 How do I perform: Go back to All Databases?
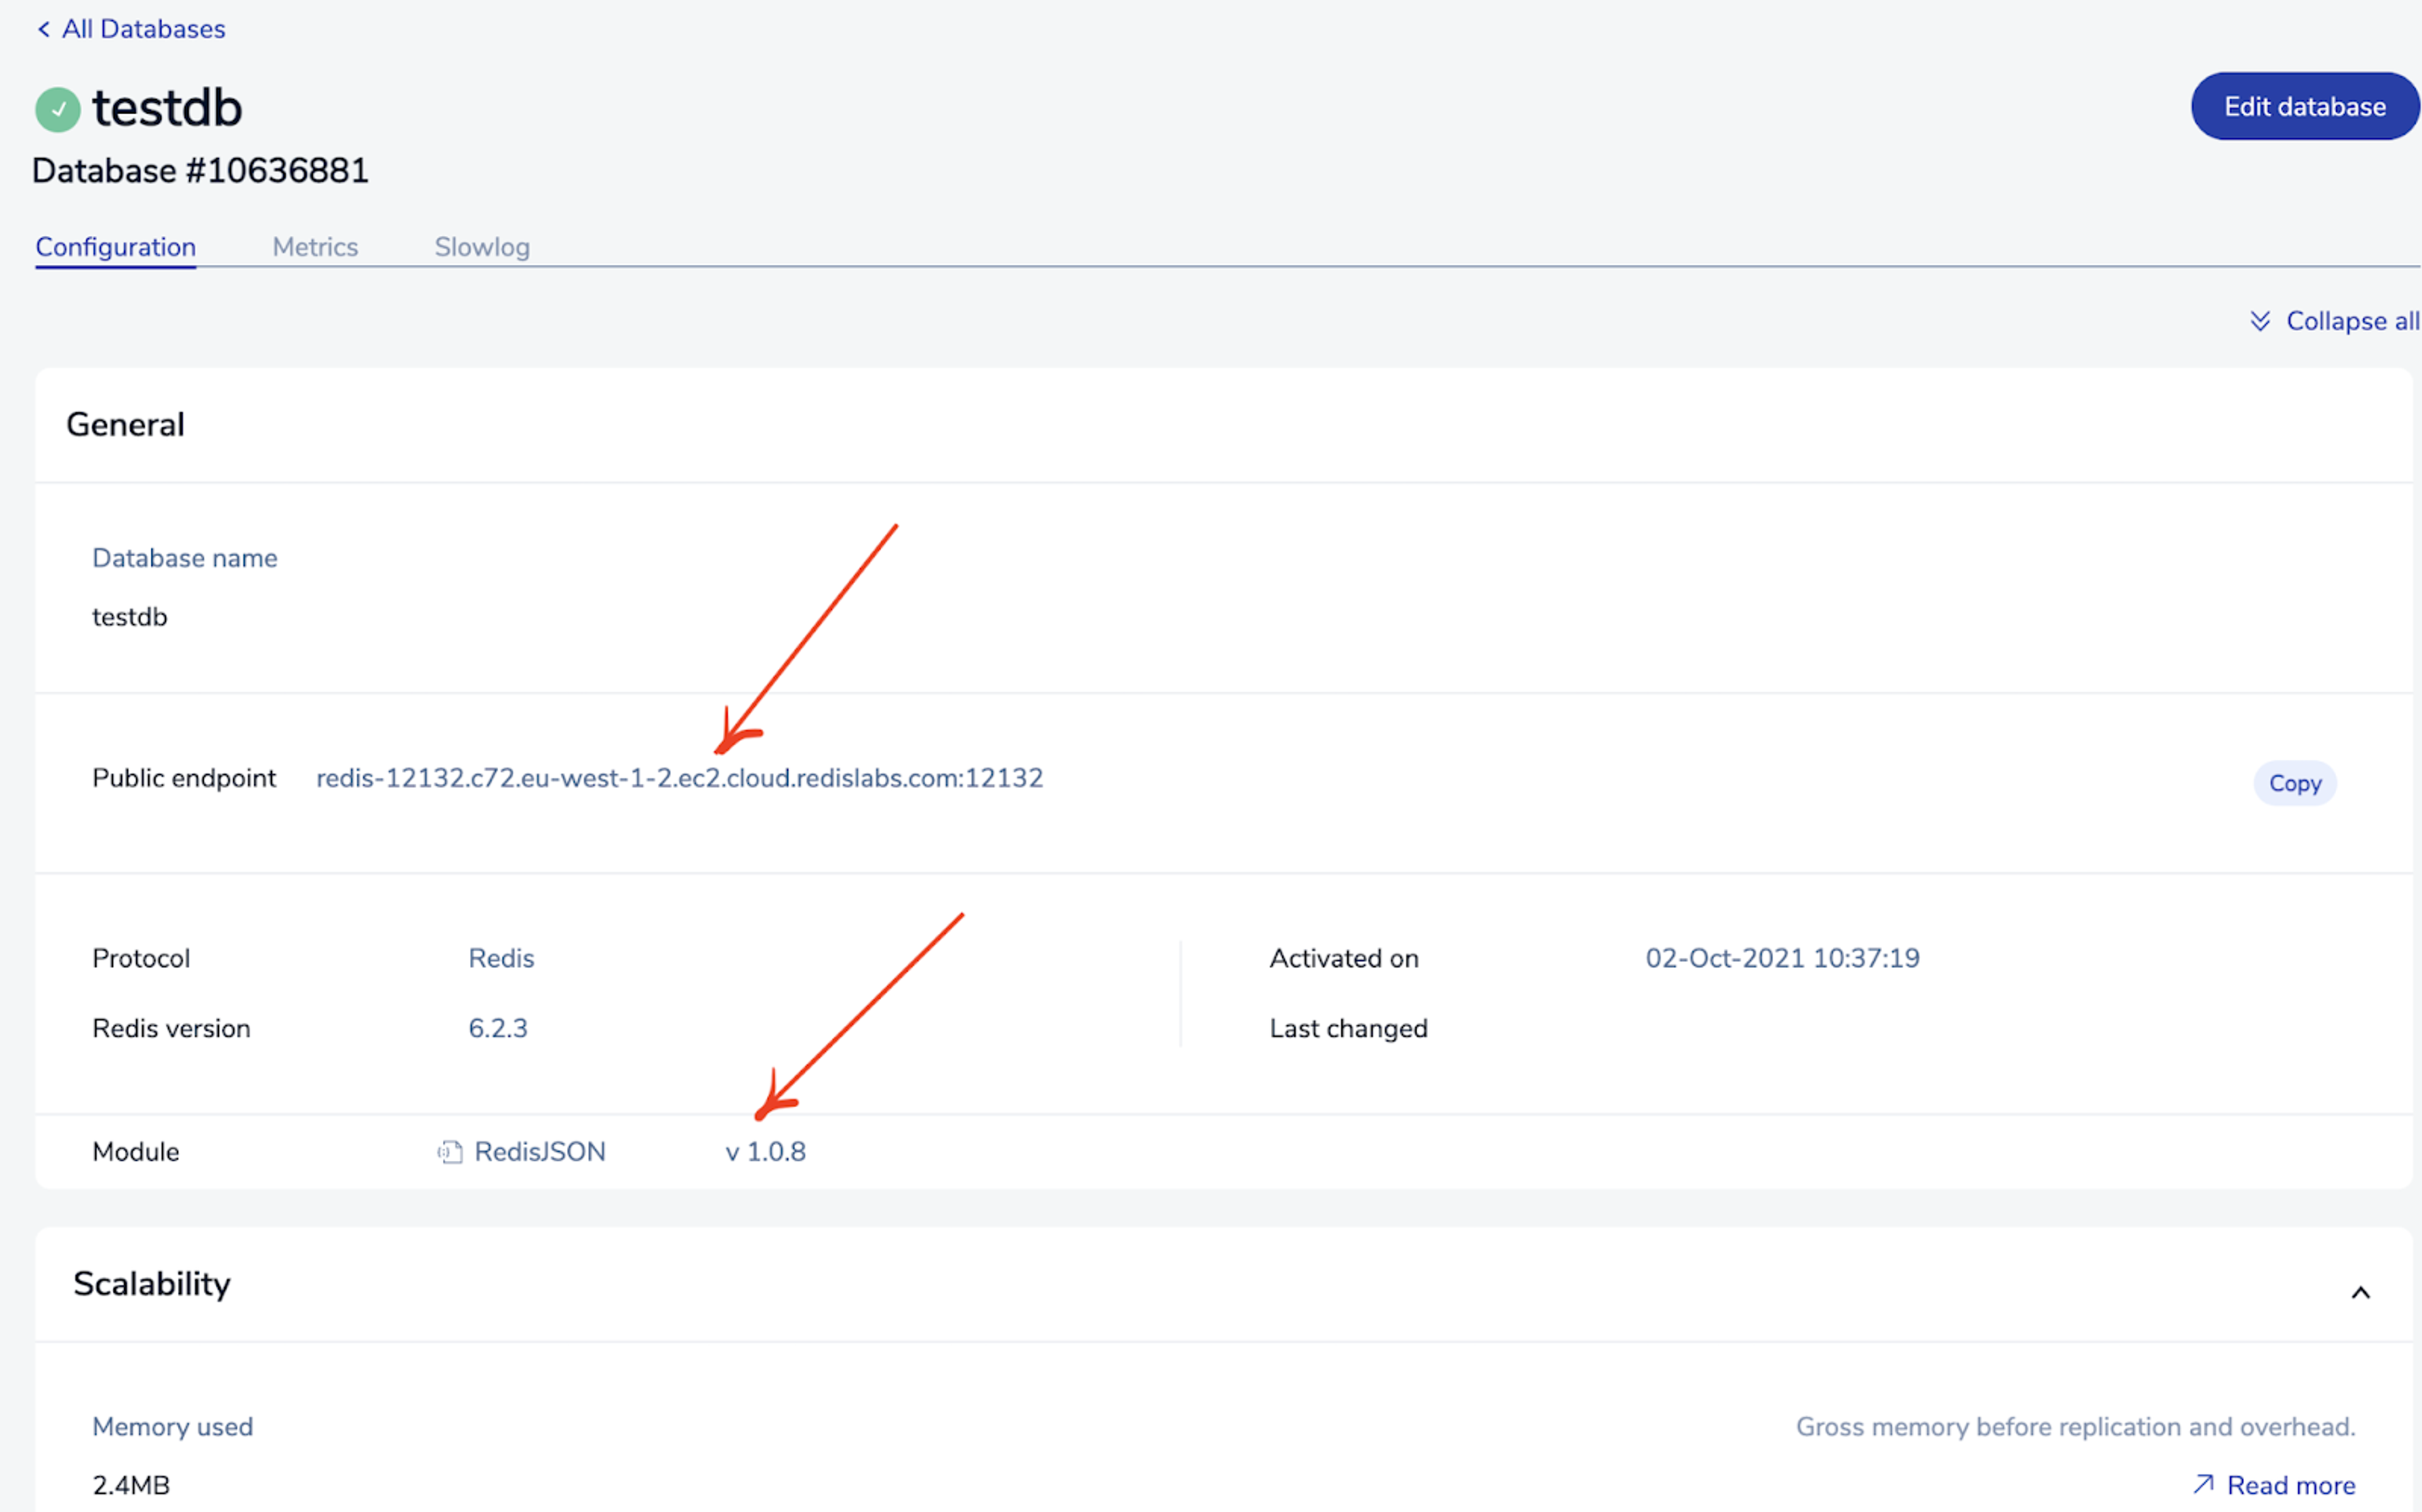click(x=143, y=29)
